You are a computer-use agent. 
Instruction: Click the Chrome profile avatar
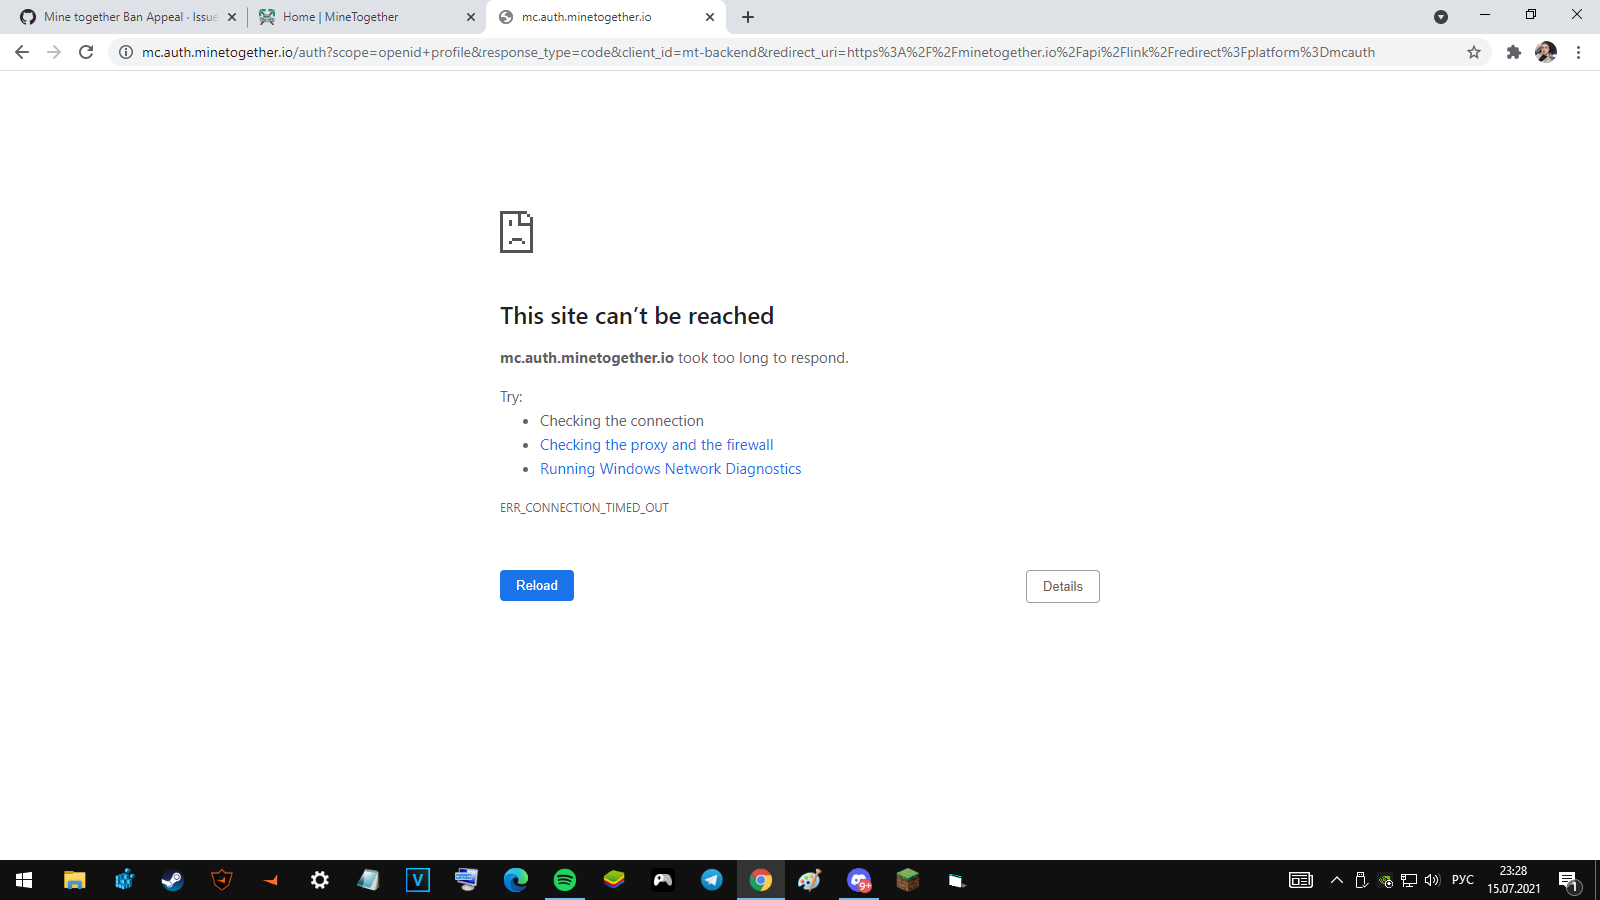pyautogui.click(x=1546, y=52)
